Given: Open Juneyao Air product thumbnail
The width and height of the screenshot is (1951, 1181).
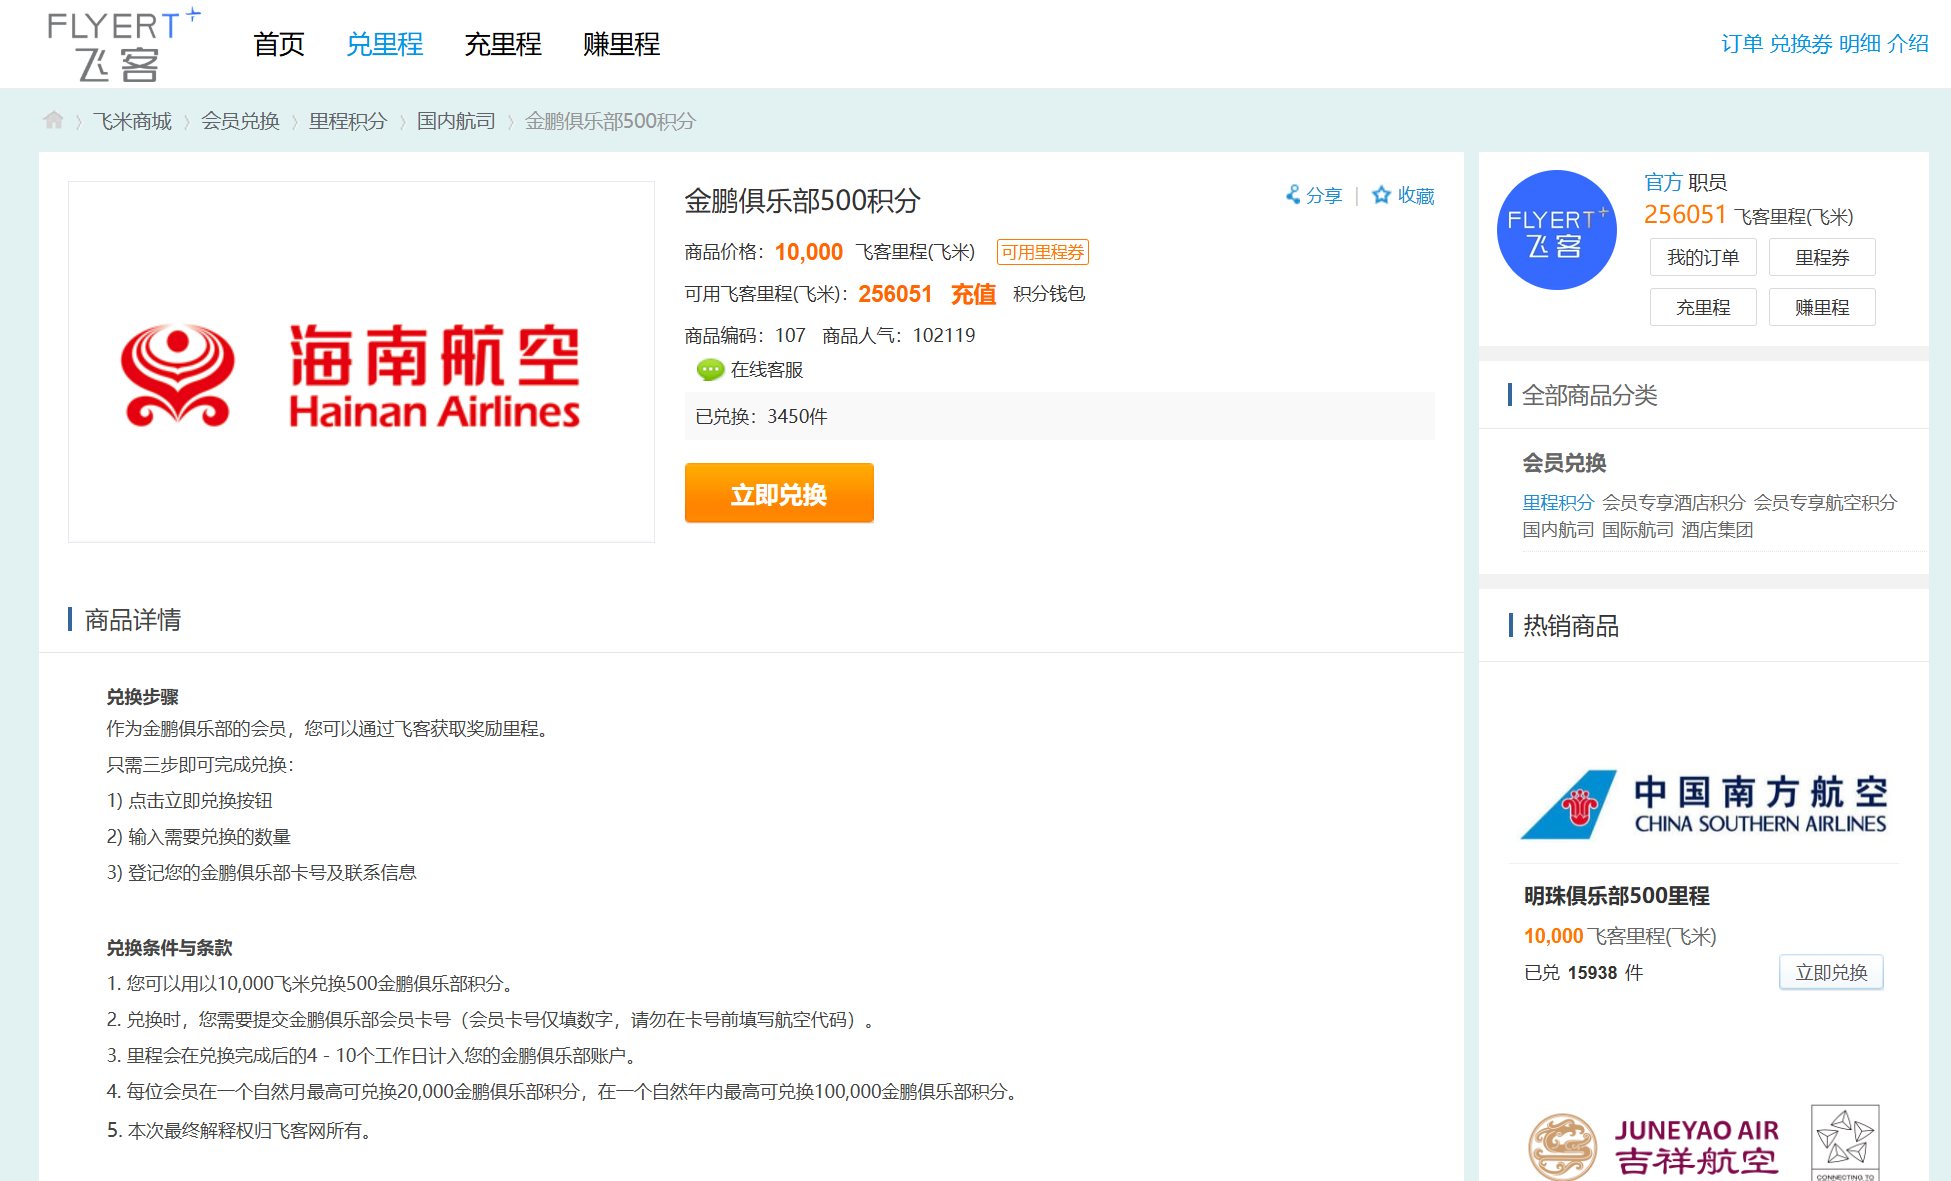Looking at the screenshot, I should click(1704, 1142).
